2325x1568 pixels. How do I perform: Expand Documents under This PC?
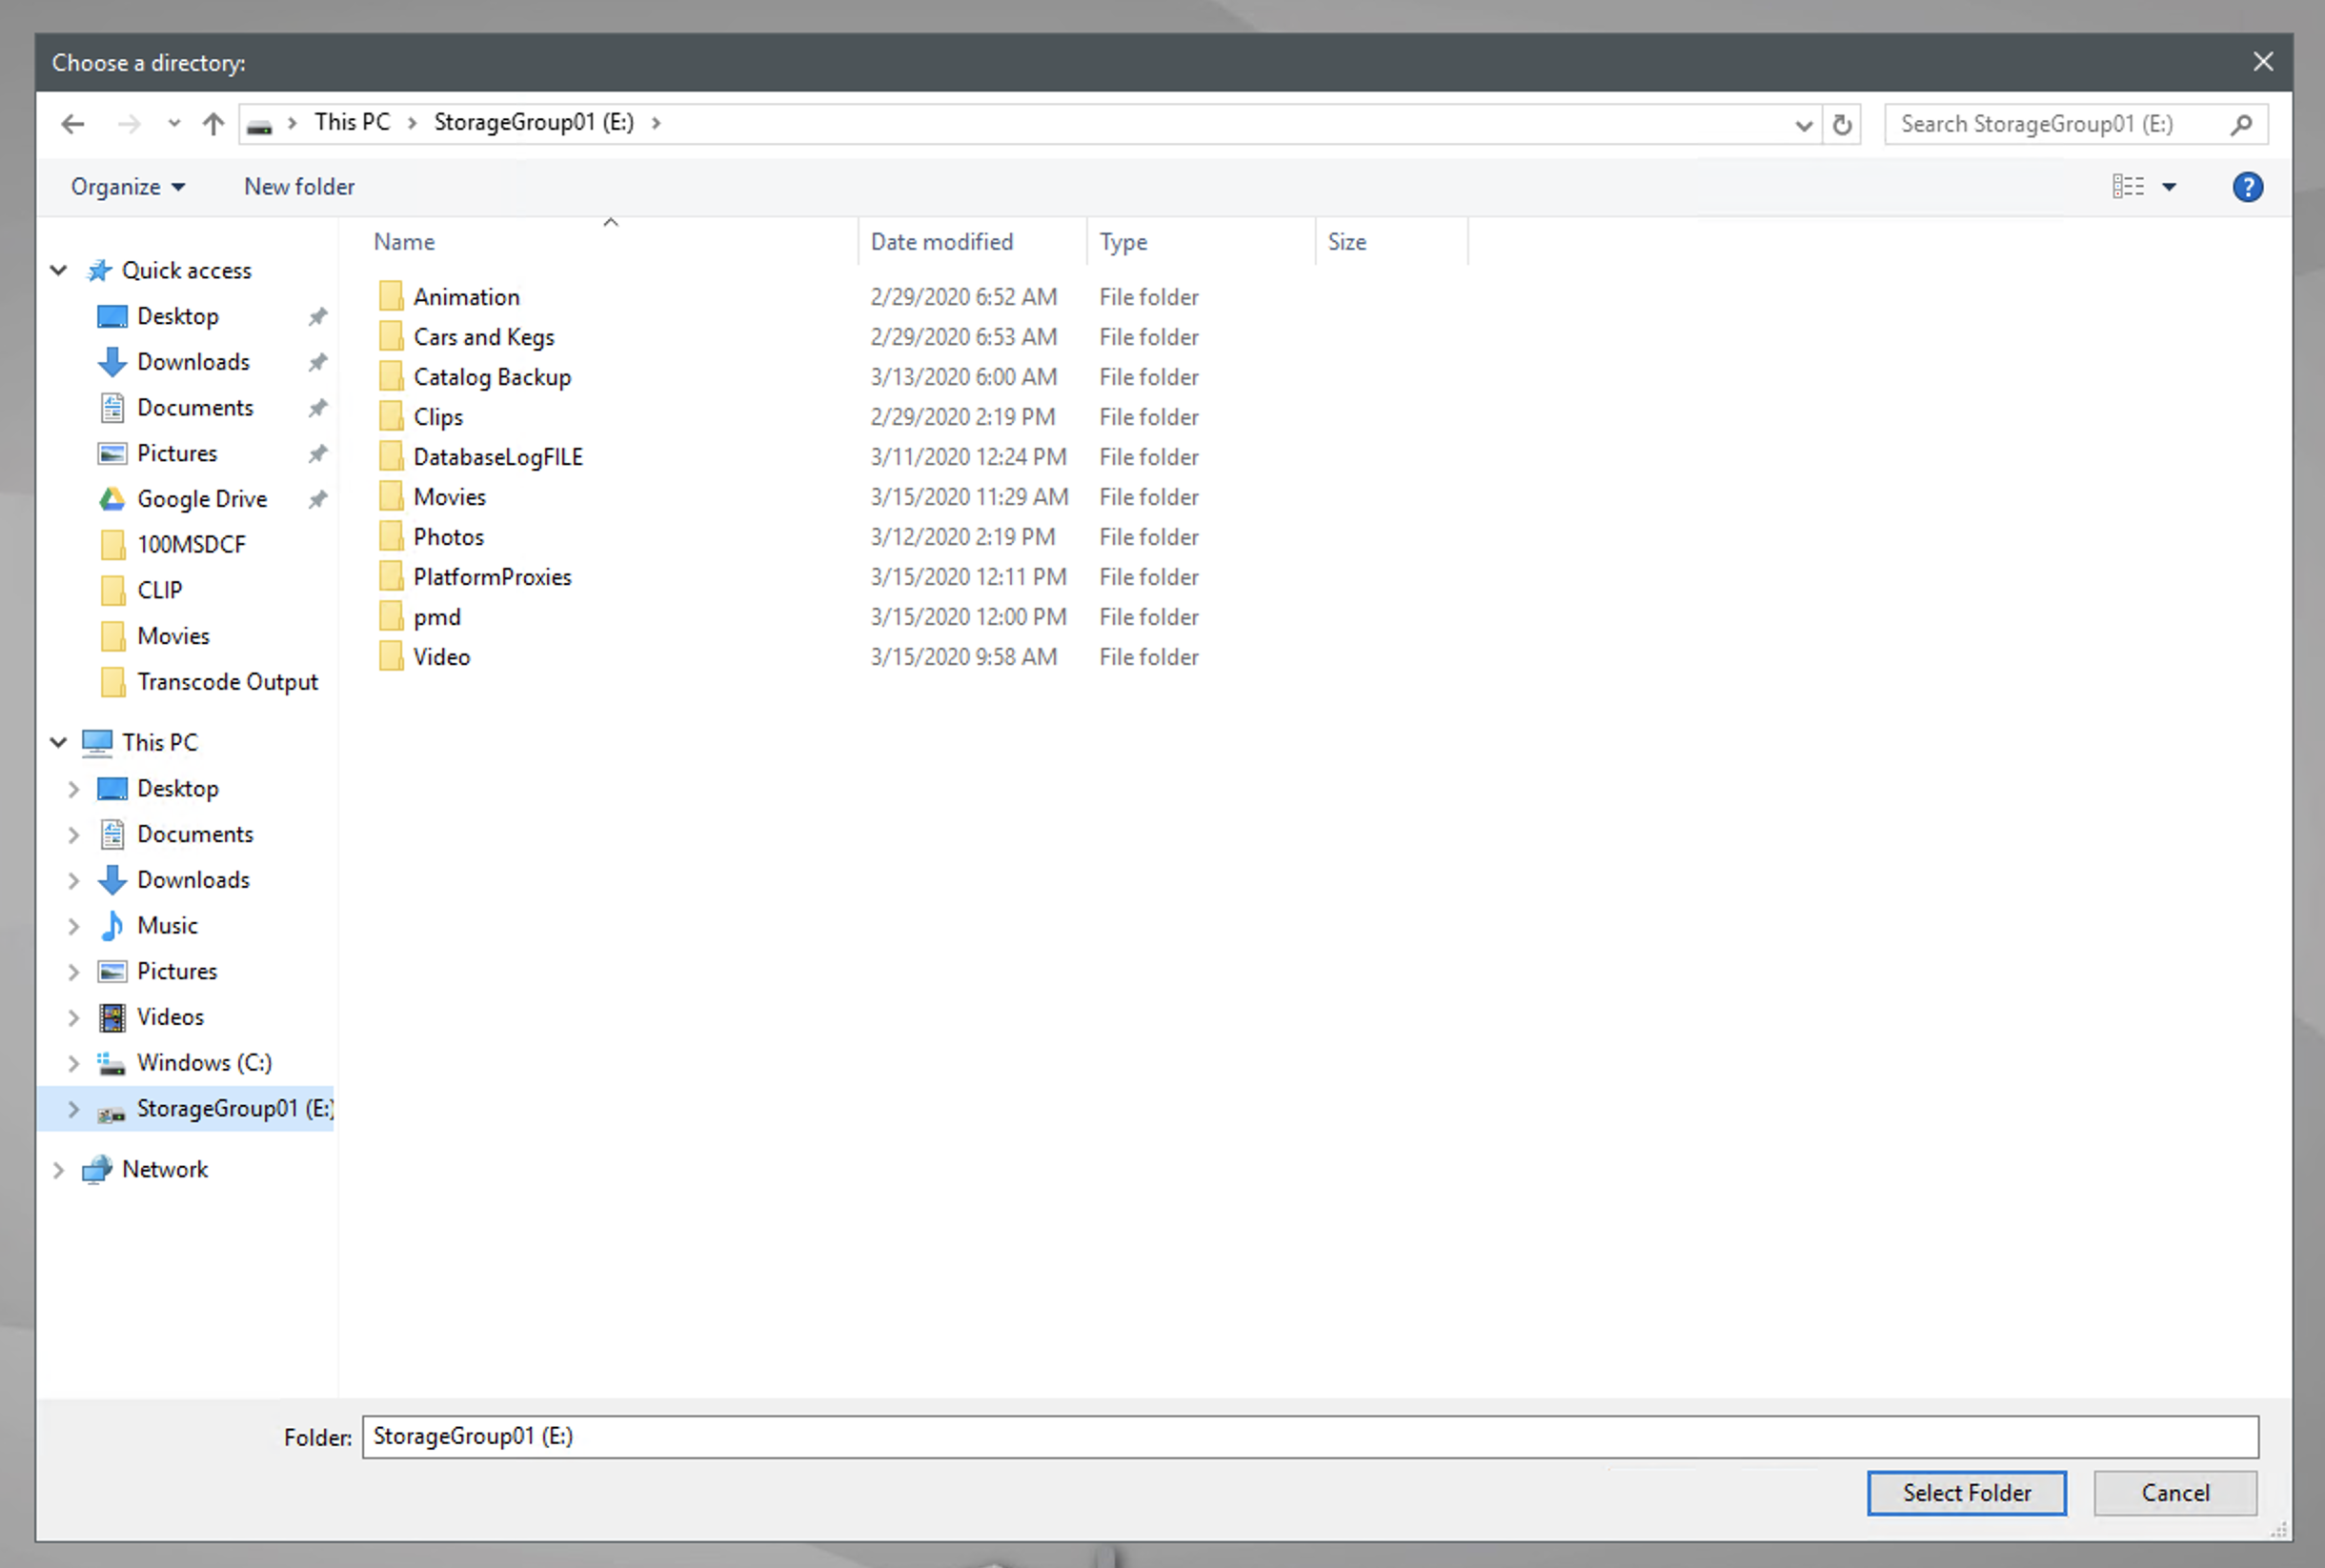click(73, 835)
